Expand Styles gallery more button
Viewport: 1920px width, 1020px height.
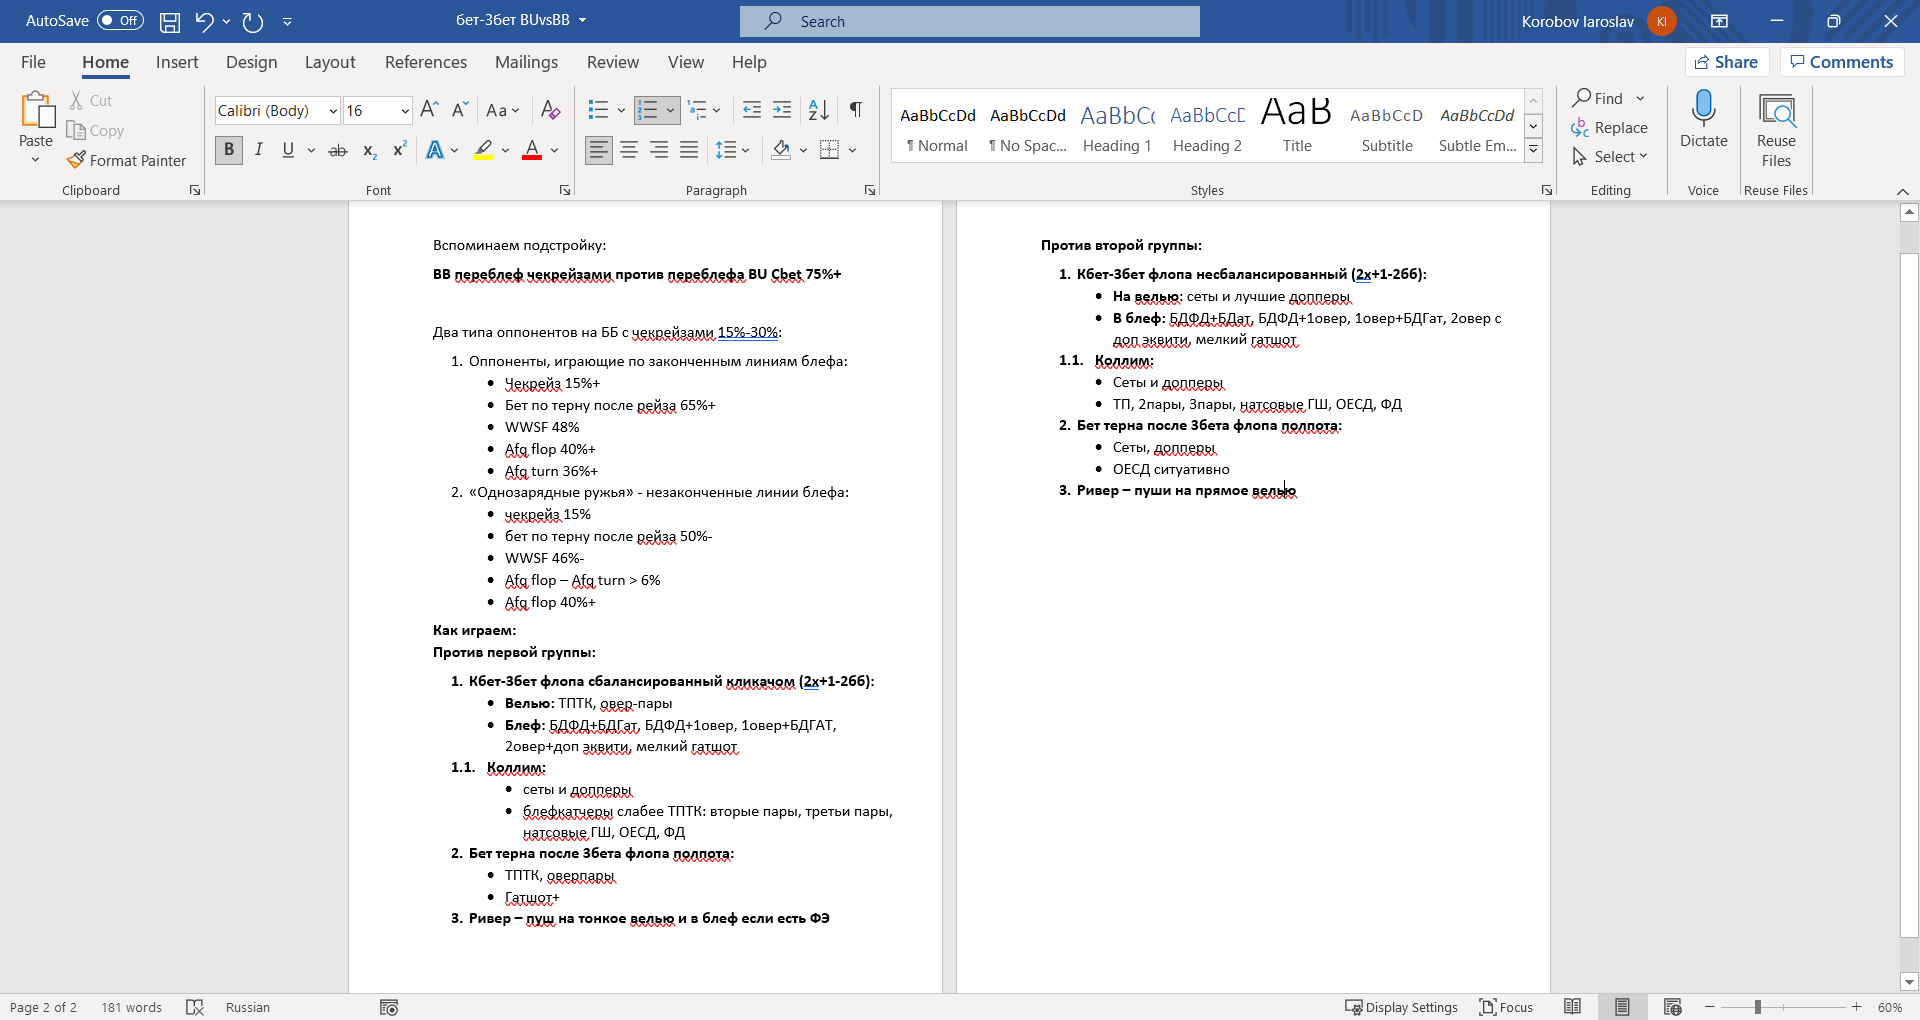1533,151
